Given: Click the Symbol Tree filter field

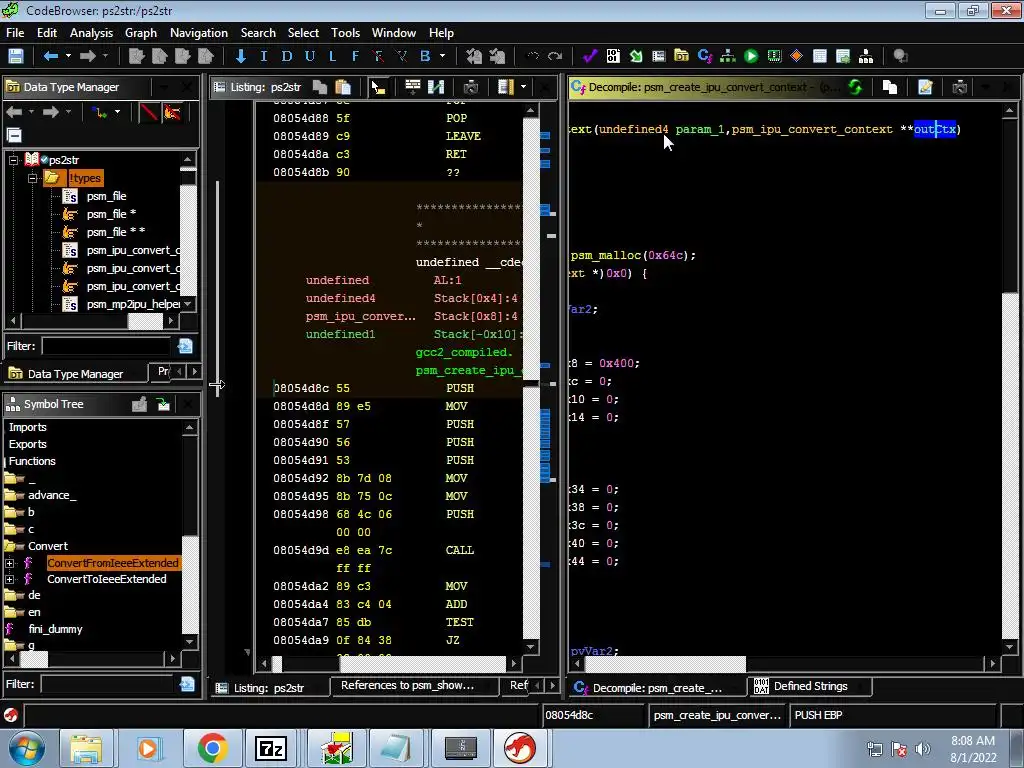Looking at the screenshot, I should click(x=106, y=684).
